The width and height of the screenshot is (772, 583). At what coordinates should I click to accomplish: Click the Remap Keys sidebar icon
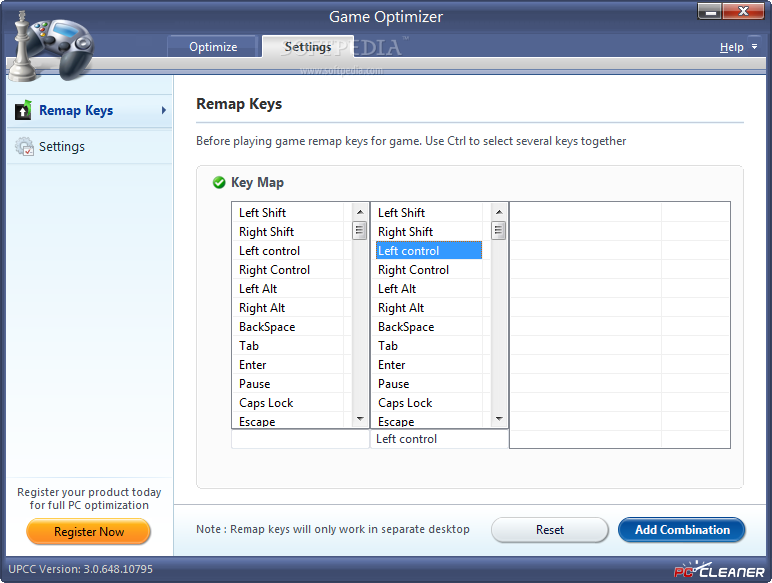(23, 110)
